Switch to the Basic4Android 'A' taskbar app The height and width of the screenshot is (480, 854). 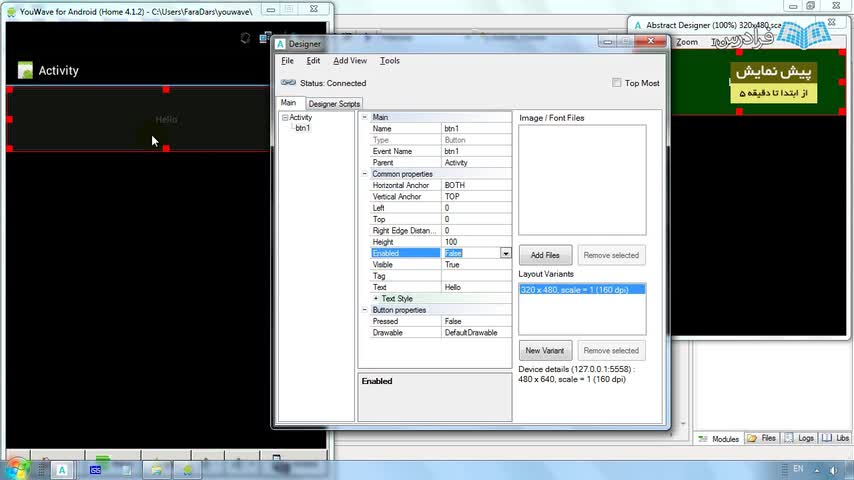coord(62,470)
